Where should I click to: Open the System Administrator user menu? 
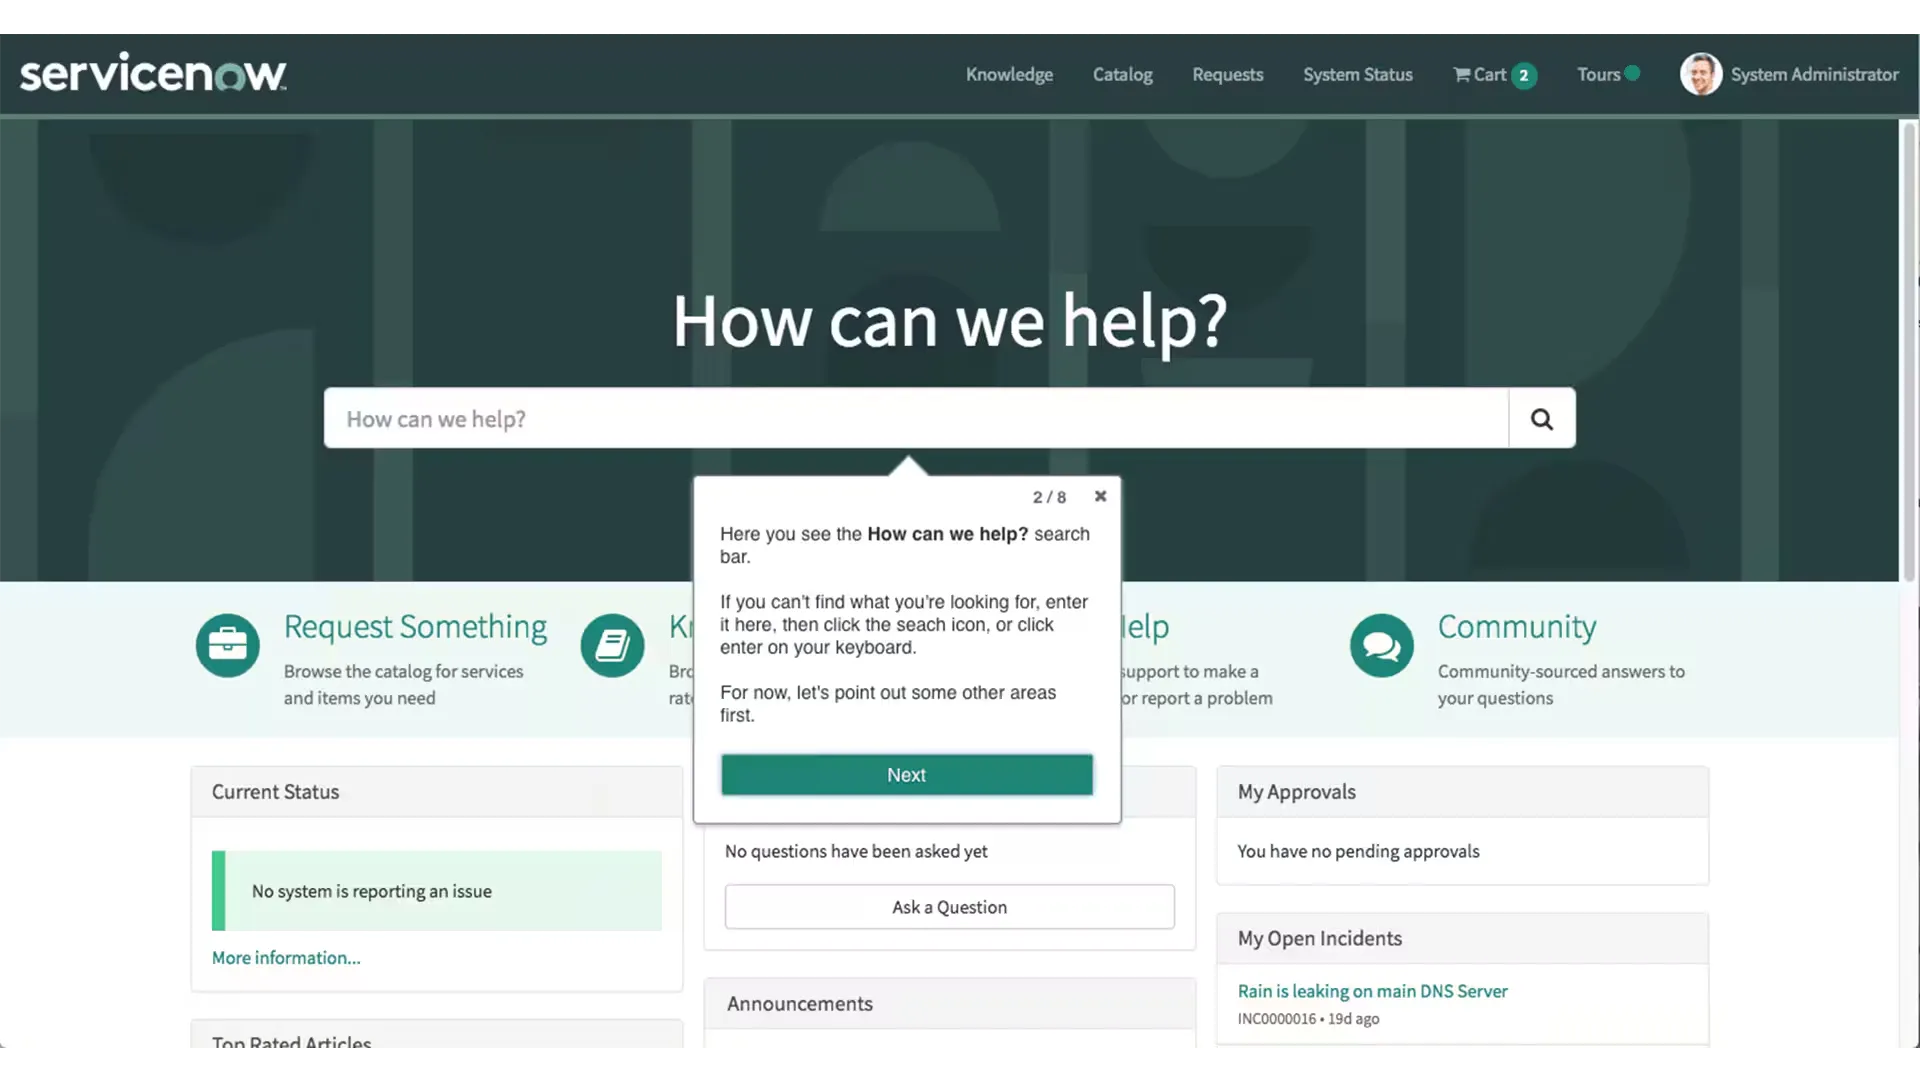pyautogui.click(x=1814, y=75)
